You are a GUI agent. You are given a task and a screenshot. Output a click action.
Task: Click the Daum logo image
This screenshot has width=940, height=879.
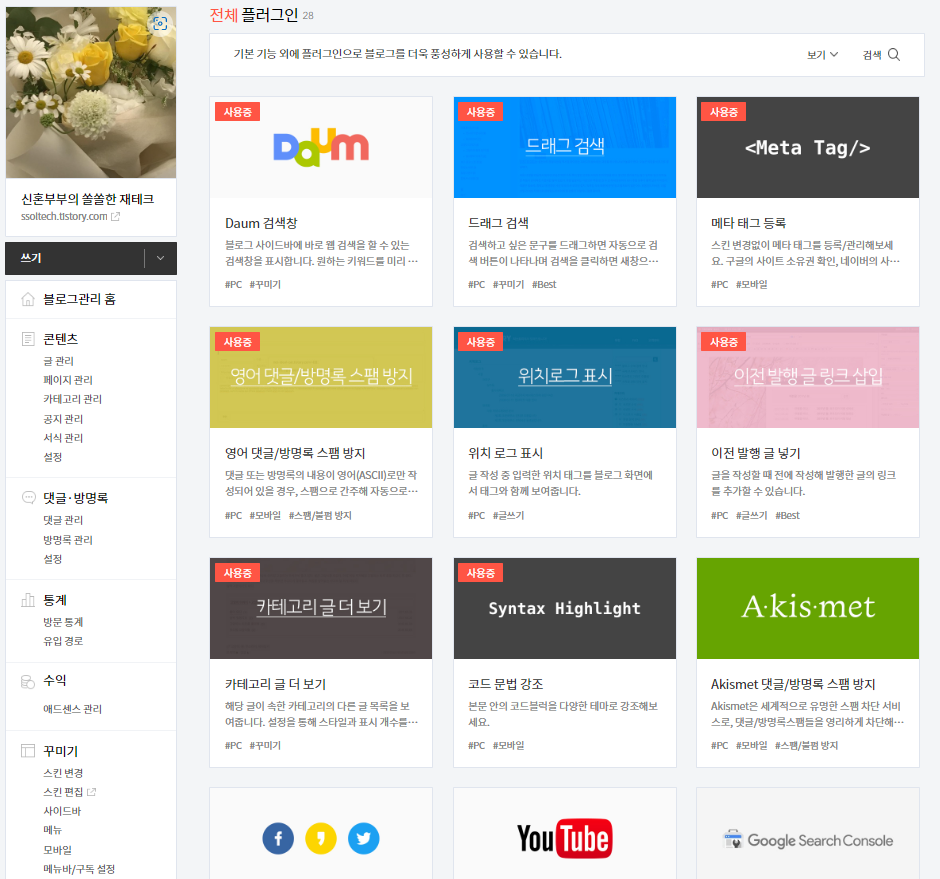click(321, 147)
